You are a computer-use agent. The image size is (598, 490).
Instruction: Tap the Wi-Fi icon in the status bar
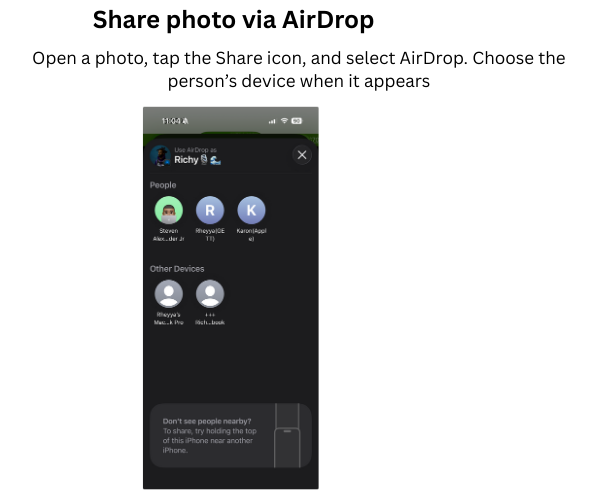284,120
